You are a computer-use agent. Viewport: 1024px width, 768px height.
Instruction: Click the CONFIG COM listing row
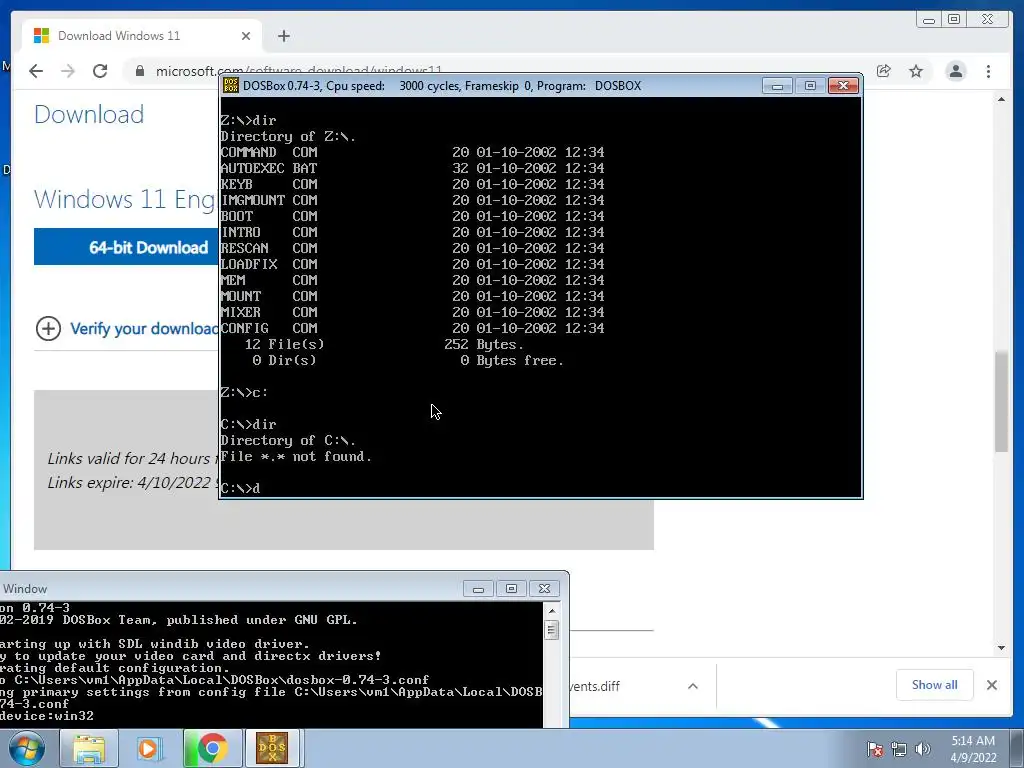412,328
